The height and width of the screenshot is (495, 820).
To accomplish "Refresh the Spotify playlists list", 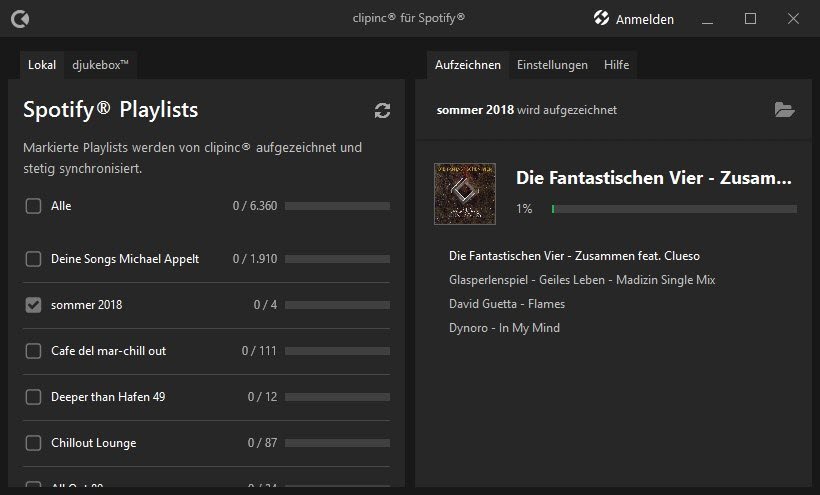I will point(382,110).
